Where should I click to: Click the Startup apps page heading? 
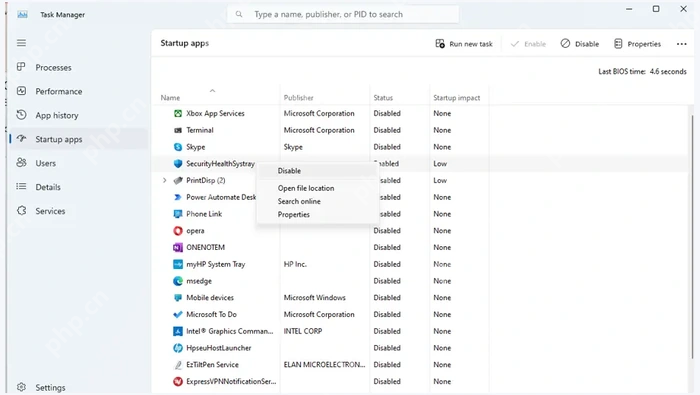184,43
